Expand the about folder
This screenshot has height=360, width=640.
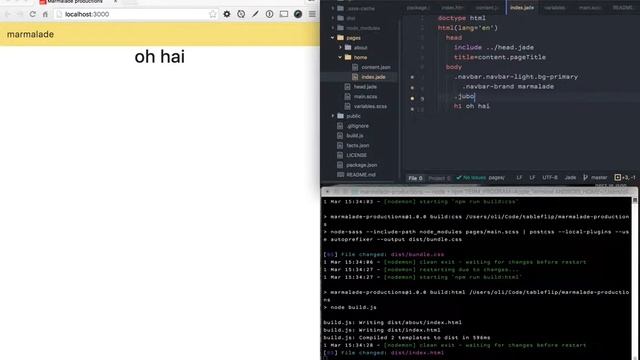pos(340,48)
